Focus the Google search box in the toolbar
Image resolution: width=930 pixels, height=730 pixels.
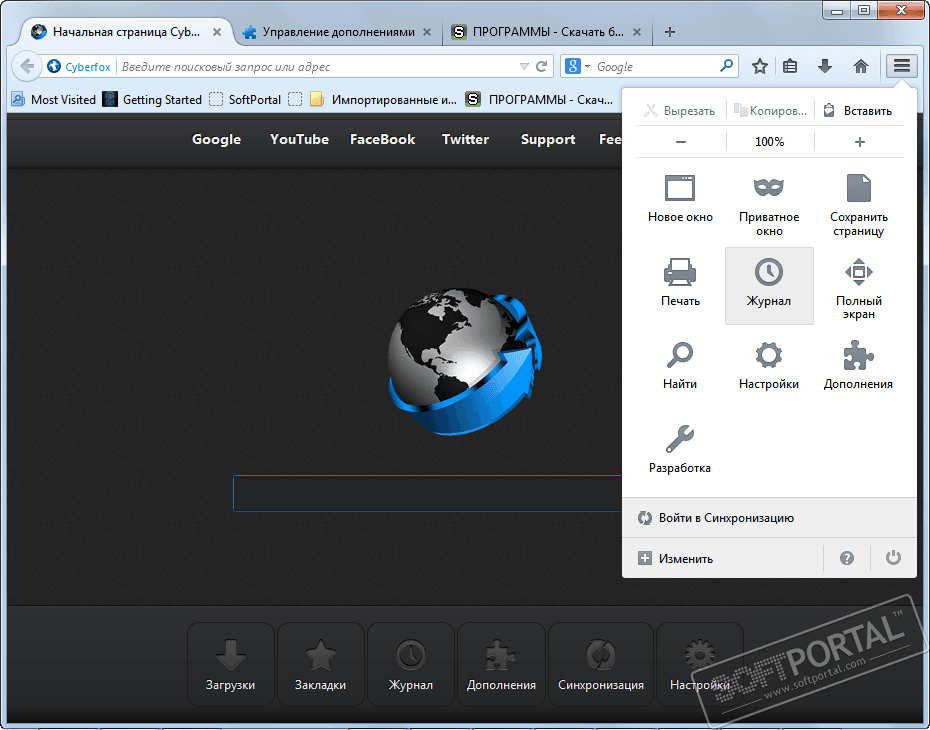pyautogui.click(x=656, y=66)
